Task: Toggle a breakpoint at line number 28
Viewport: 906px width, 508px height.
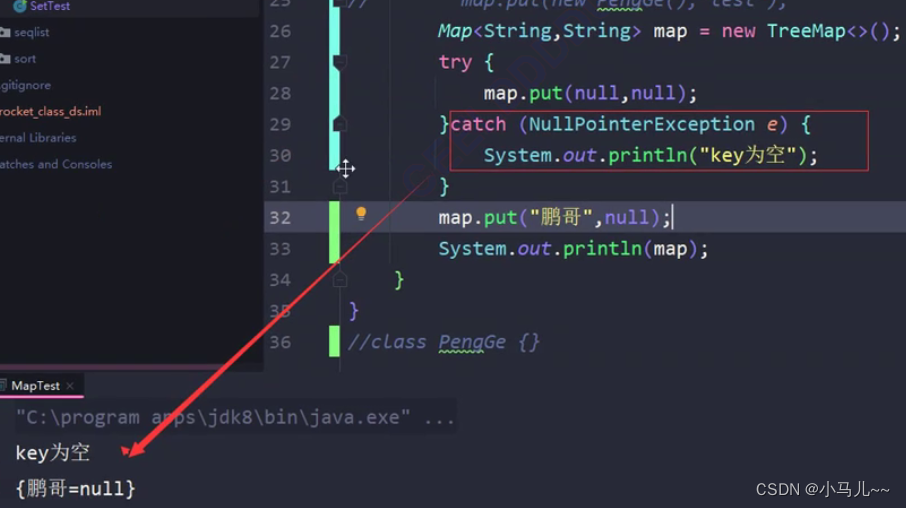Action: click(280, 93)
